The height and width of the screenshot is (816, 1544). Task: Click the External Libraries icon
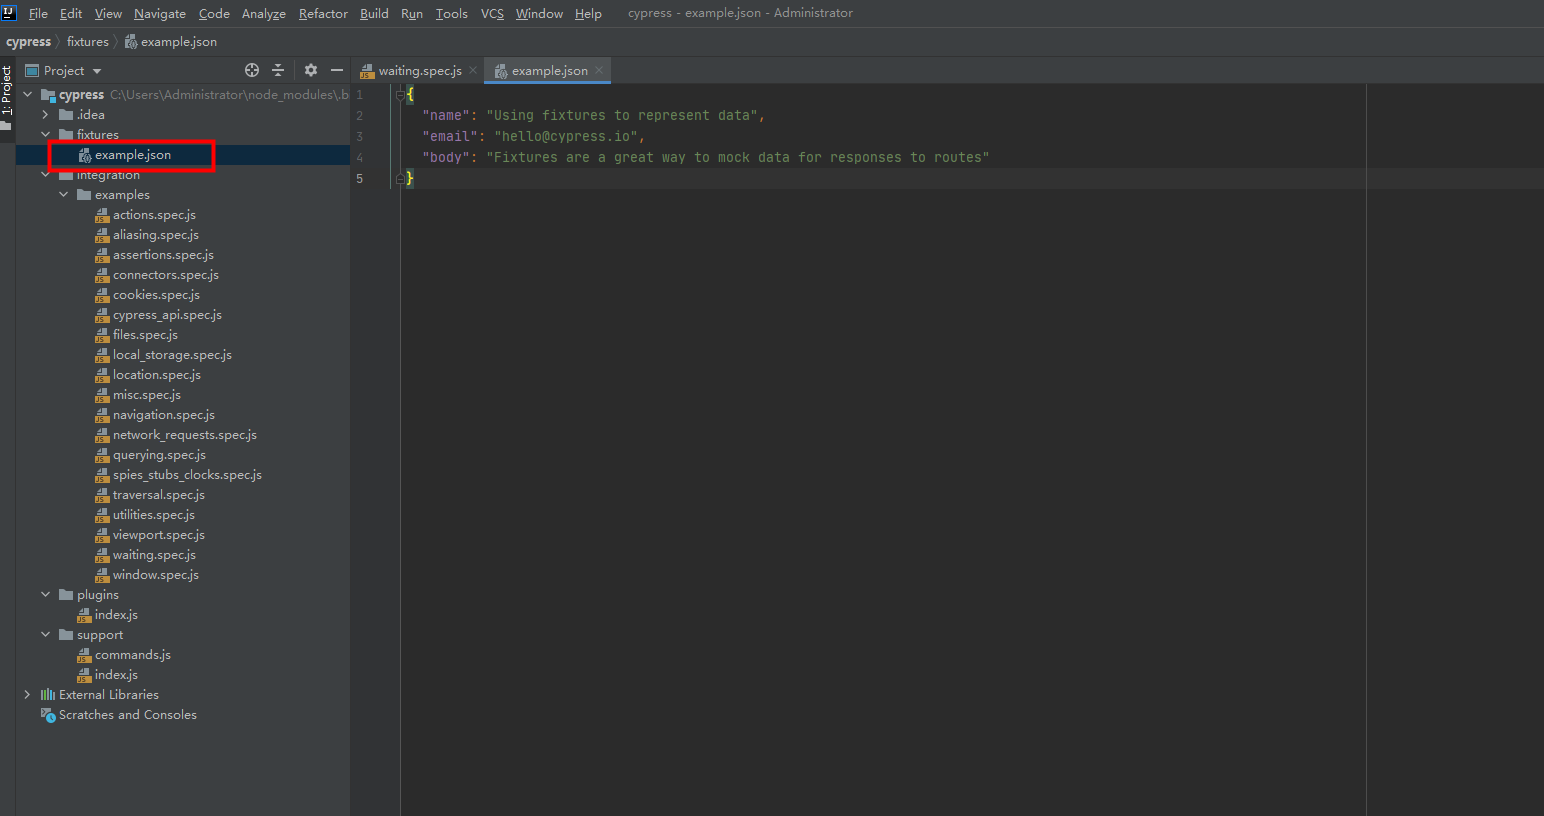pyautogui.click(x=47, y=695)
